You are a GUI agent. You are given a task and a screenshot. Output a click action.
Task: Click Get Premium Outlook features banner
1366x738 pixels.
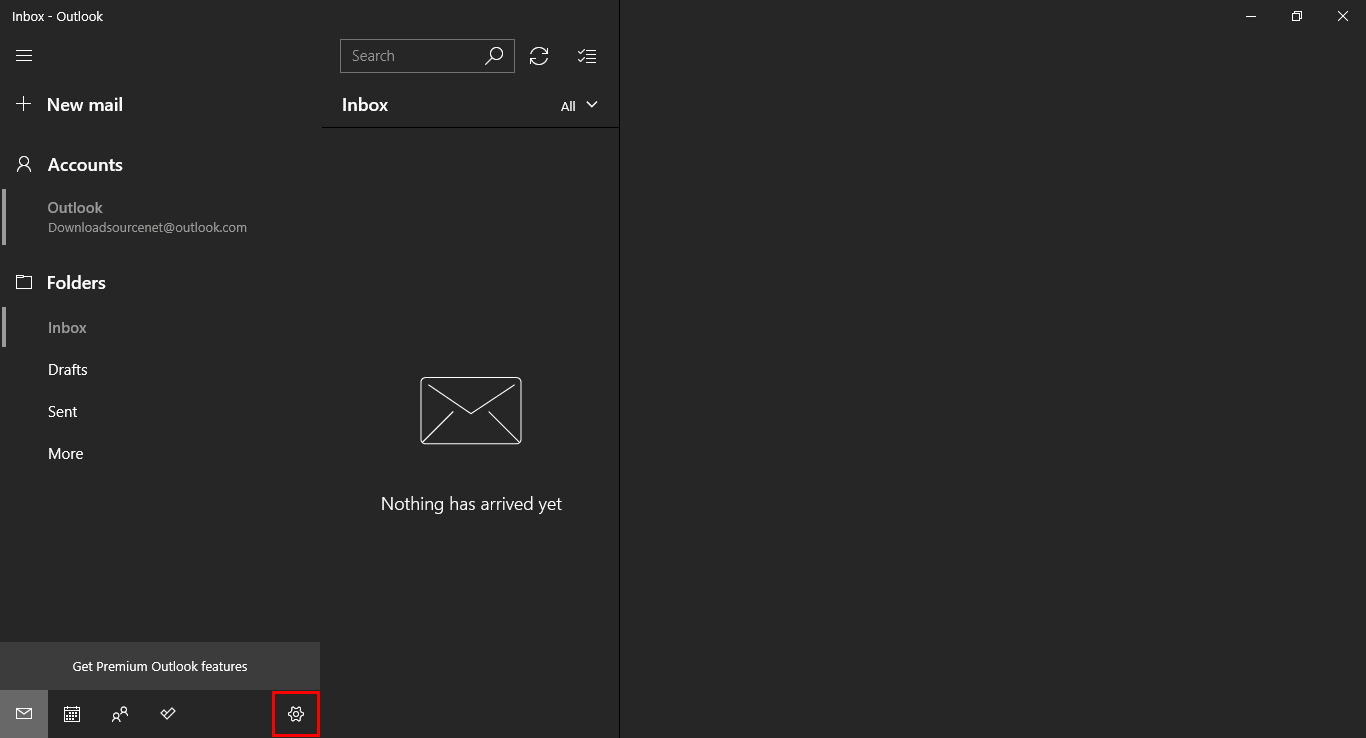pyautogui.click(x=160, y=666)
